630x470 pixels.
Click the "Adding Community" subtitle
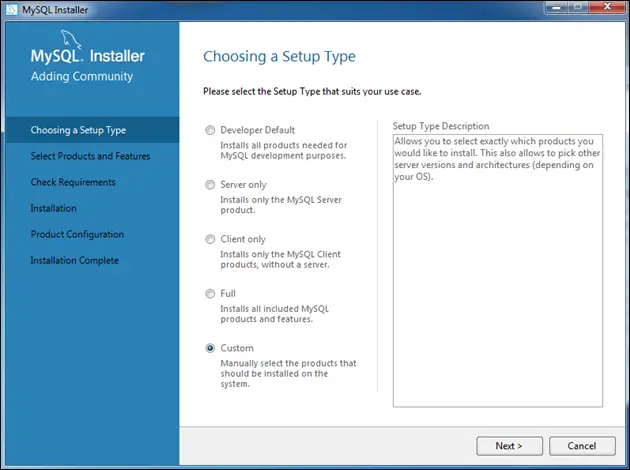coord(82,76)
